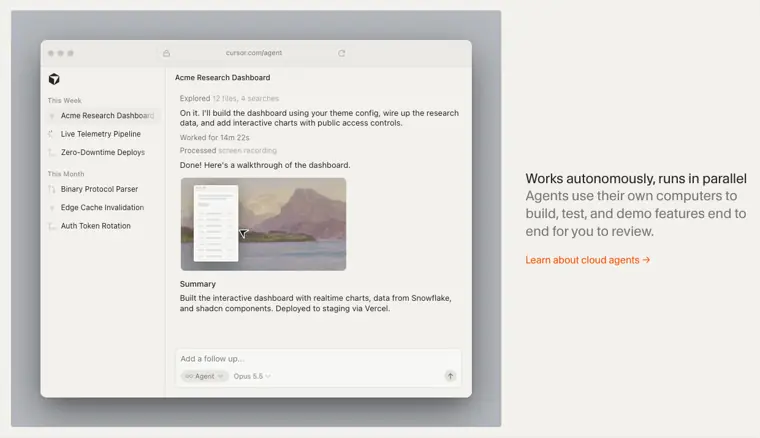Open the Opus model selector dropdown

252,376
